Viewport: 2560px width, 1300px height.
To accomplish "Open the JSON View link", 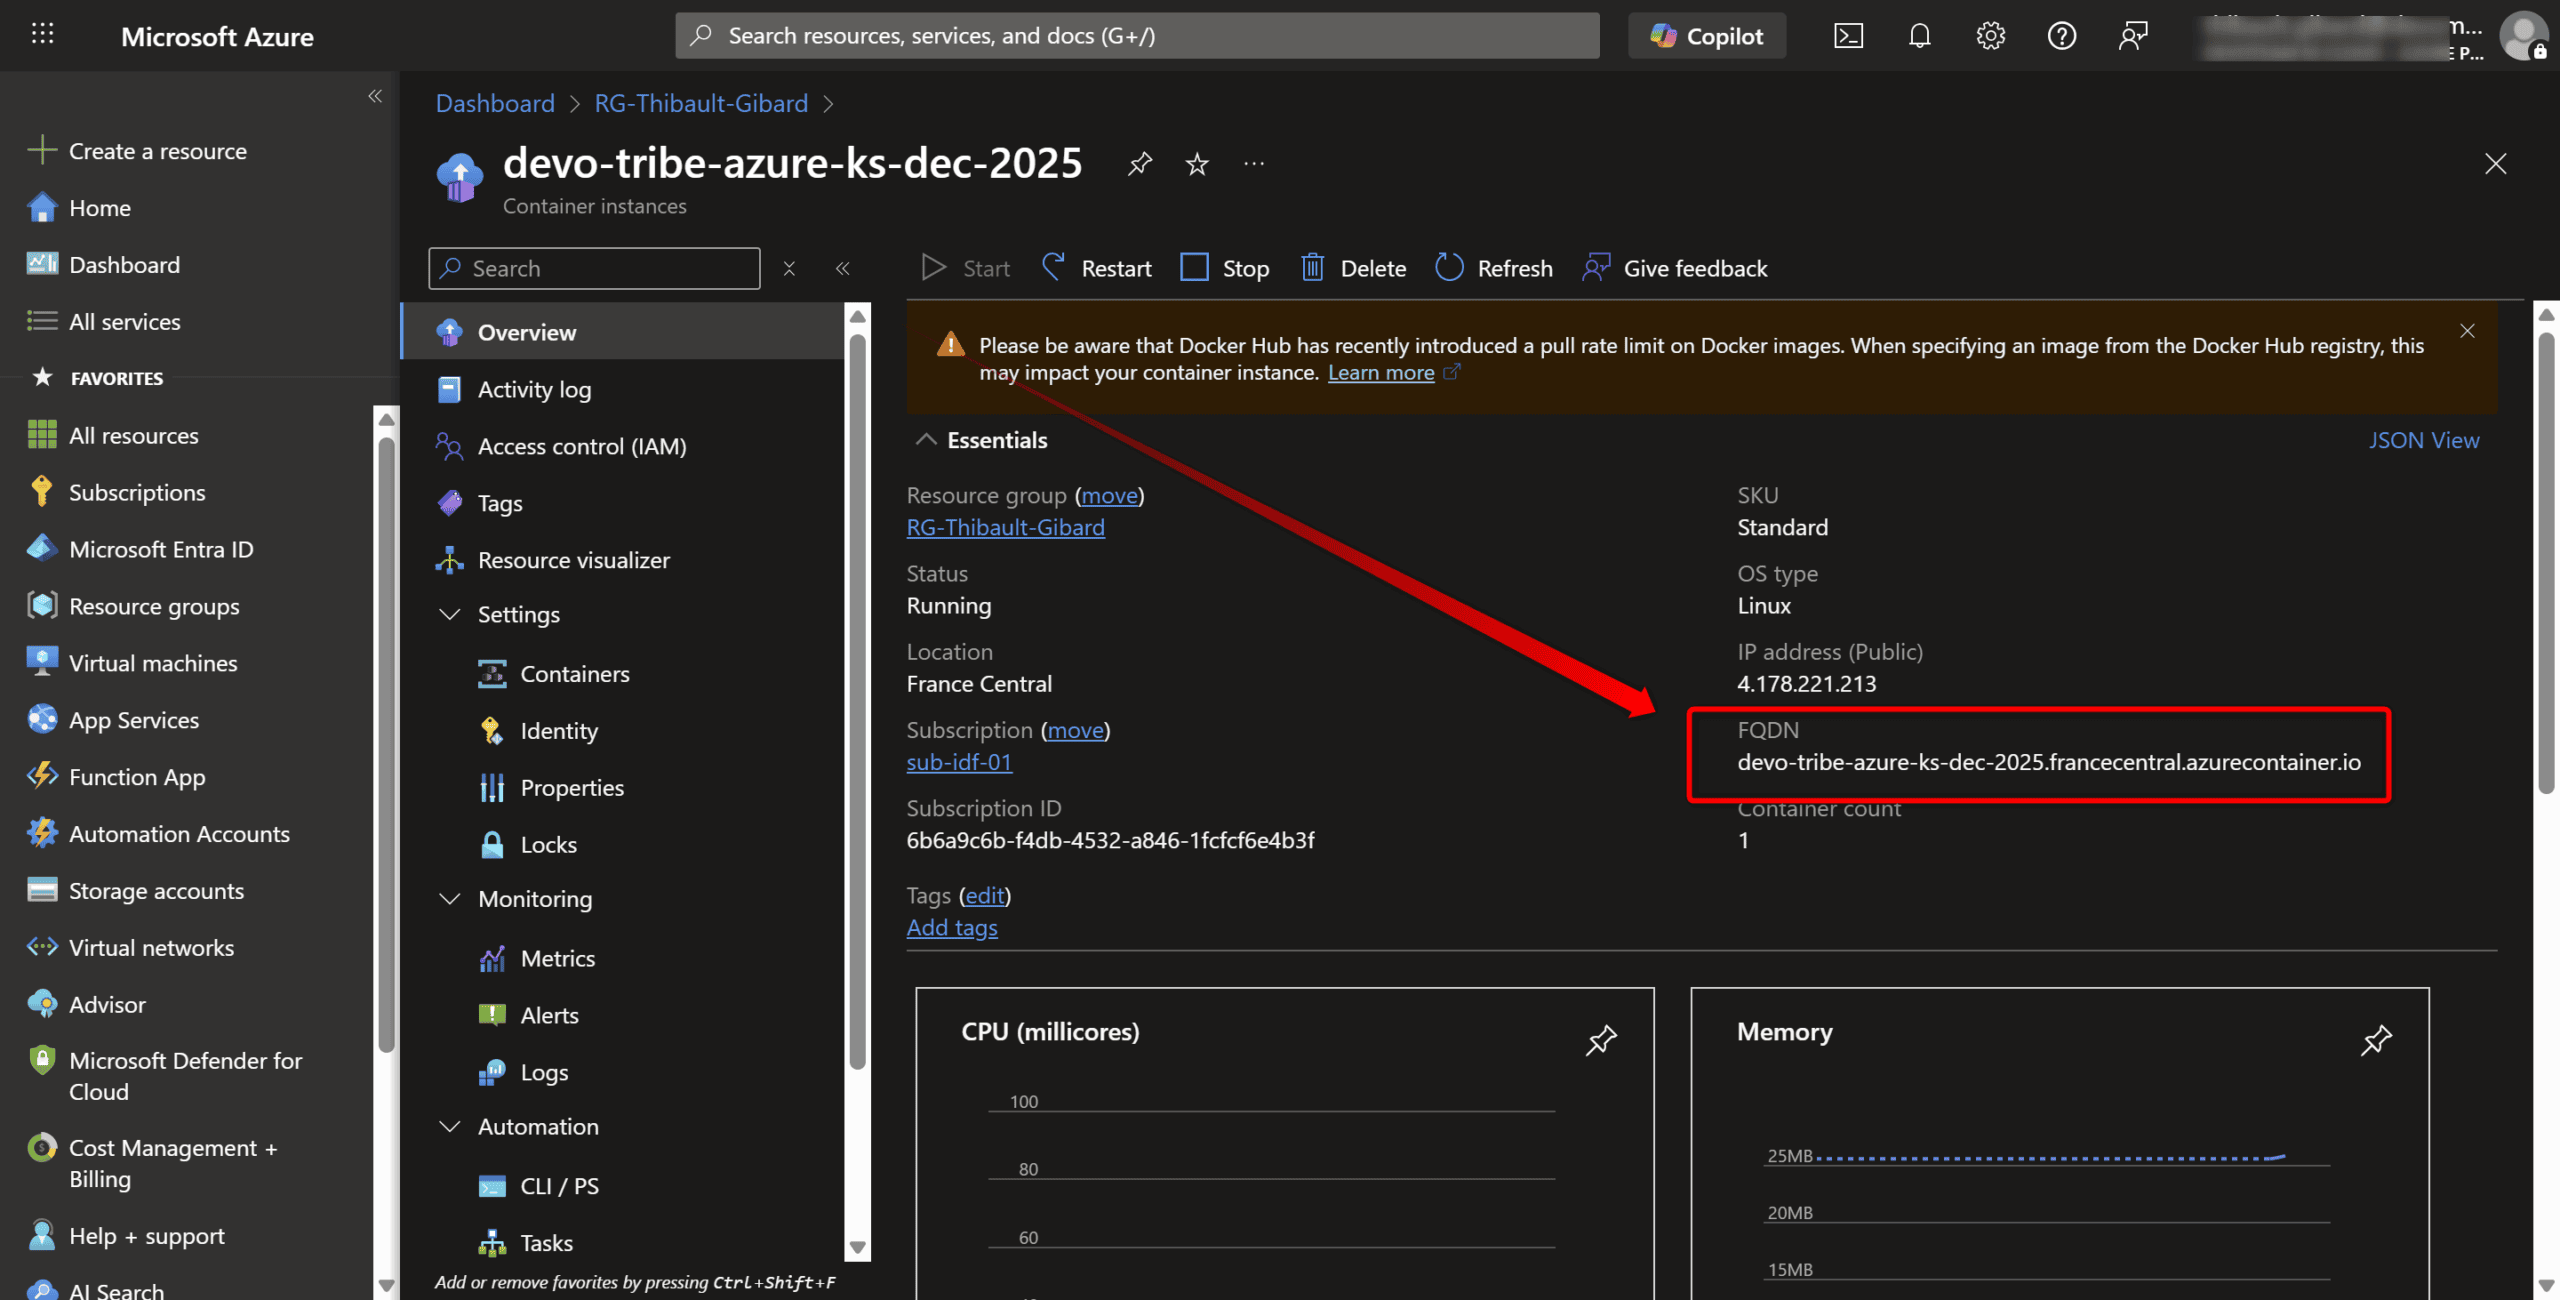I will (x=2423, y=440).
